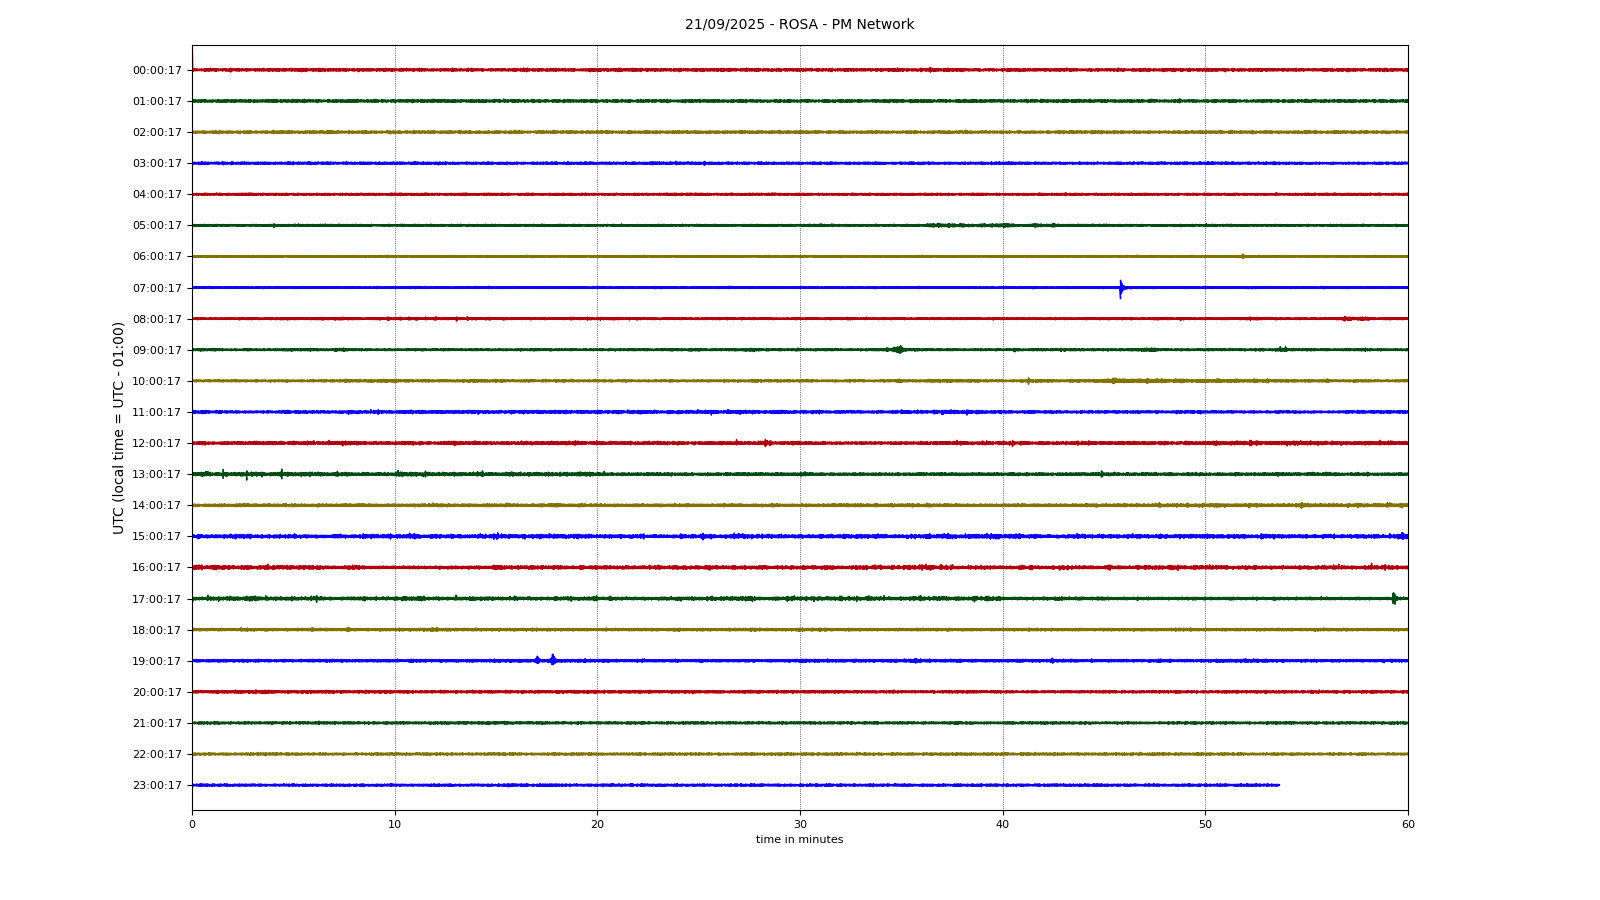This screenshot has height=900, width=1600.
Task: Click the green event burst on the 09:00:17 trace
Action: pos(898,349)
